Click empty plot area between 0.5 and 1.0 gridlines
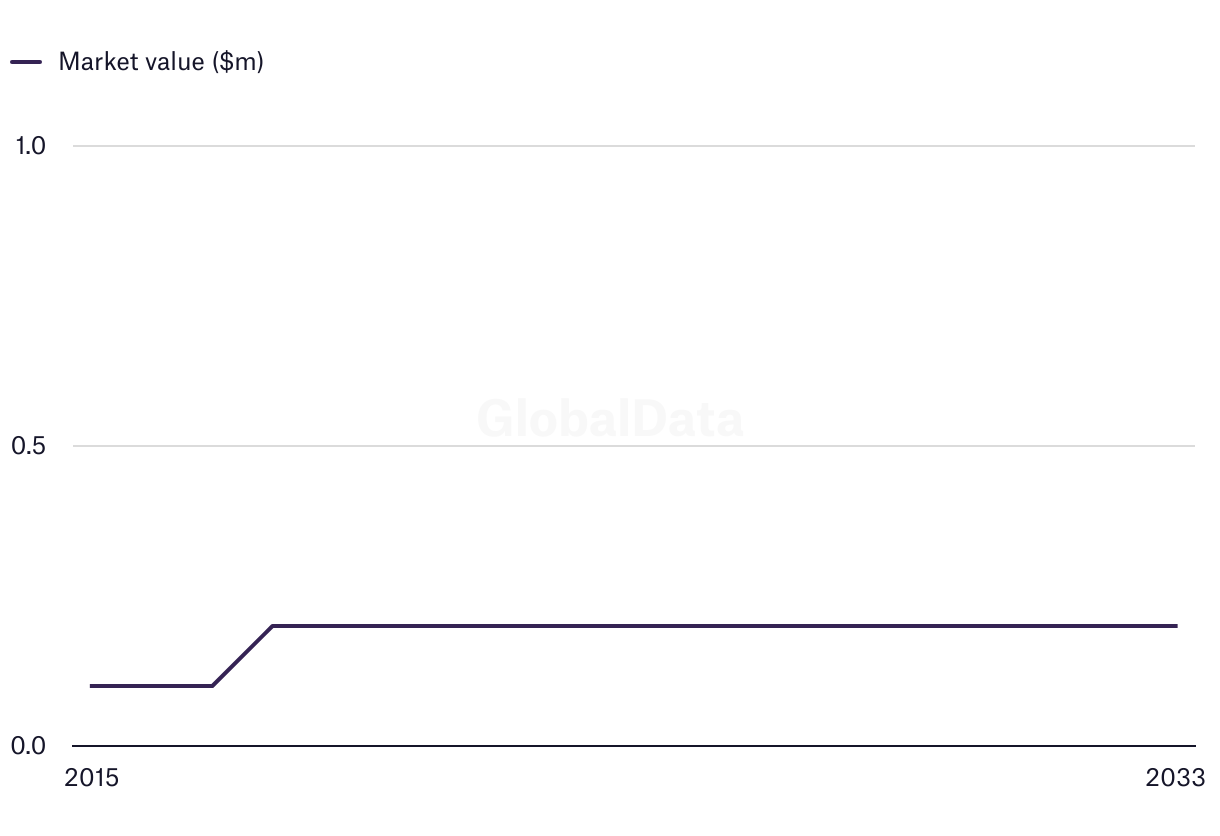This screenshot has width=1220, height=836. click(634, 296)
